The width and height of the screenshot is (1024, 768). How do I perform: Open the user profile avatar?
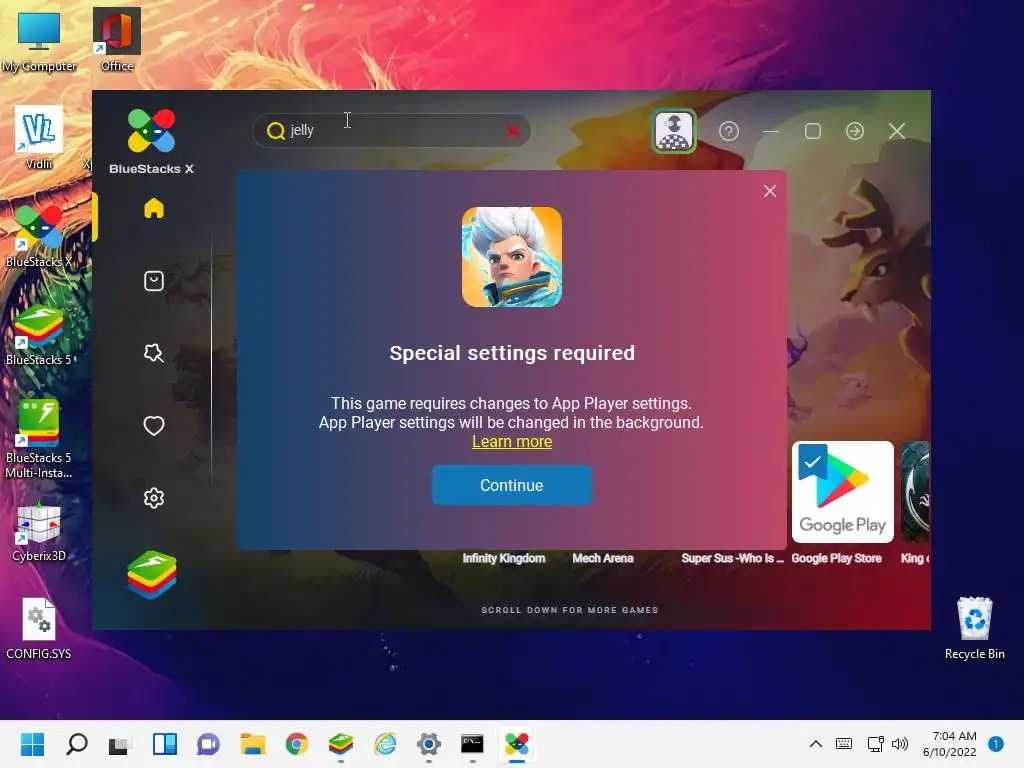click(x=674, y=131)
